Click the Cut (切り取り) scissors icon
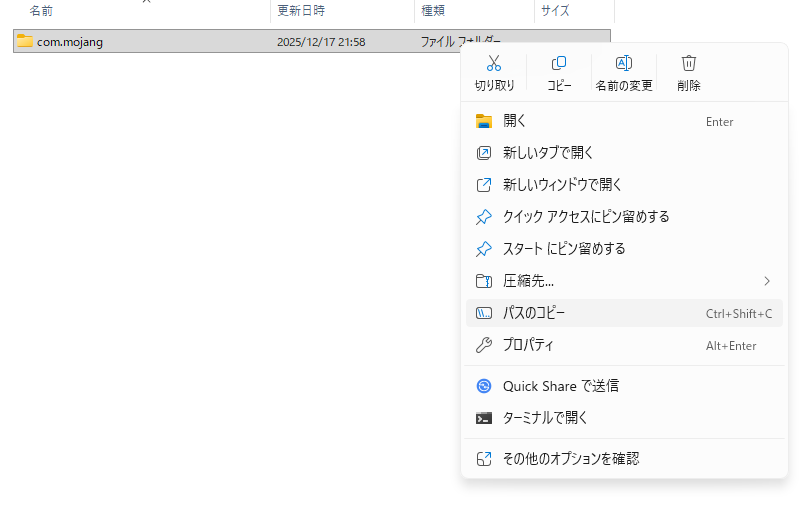 pos(494,64)
